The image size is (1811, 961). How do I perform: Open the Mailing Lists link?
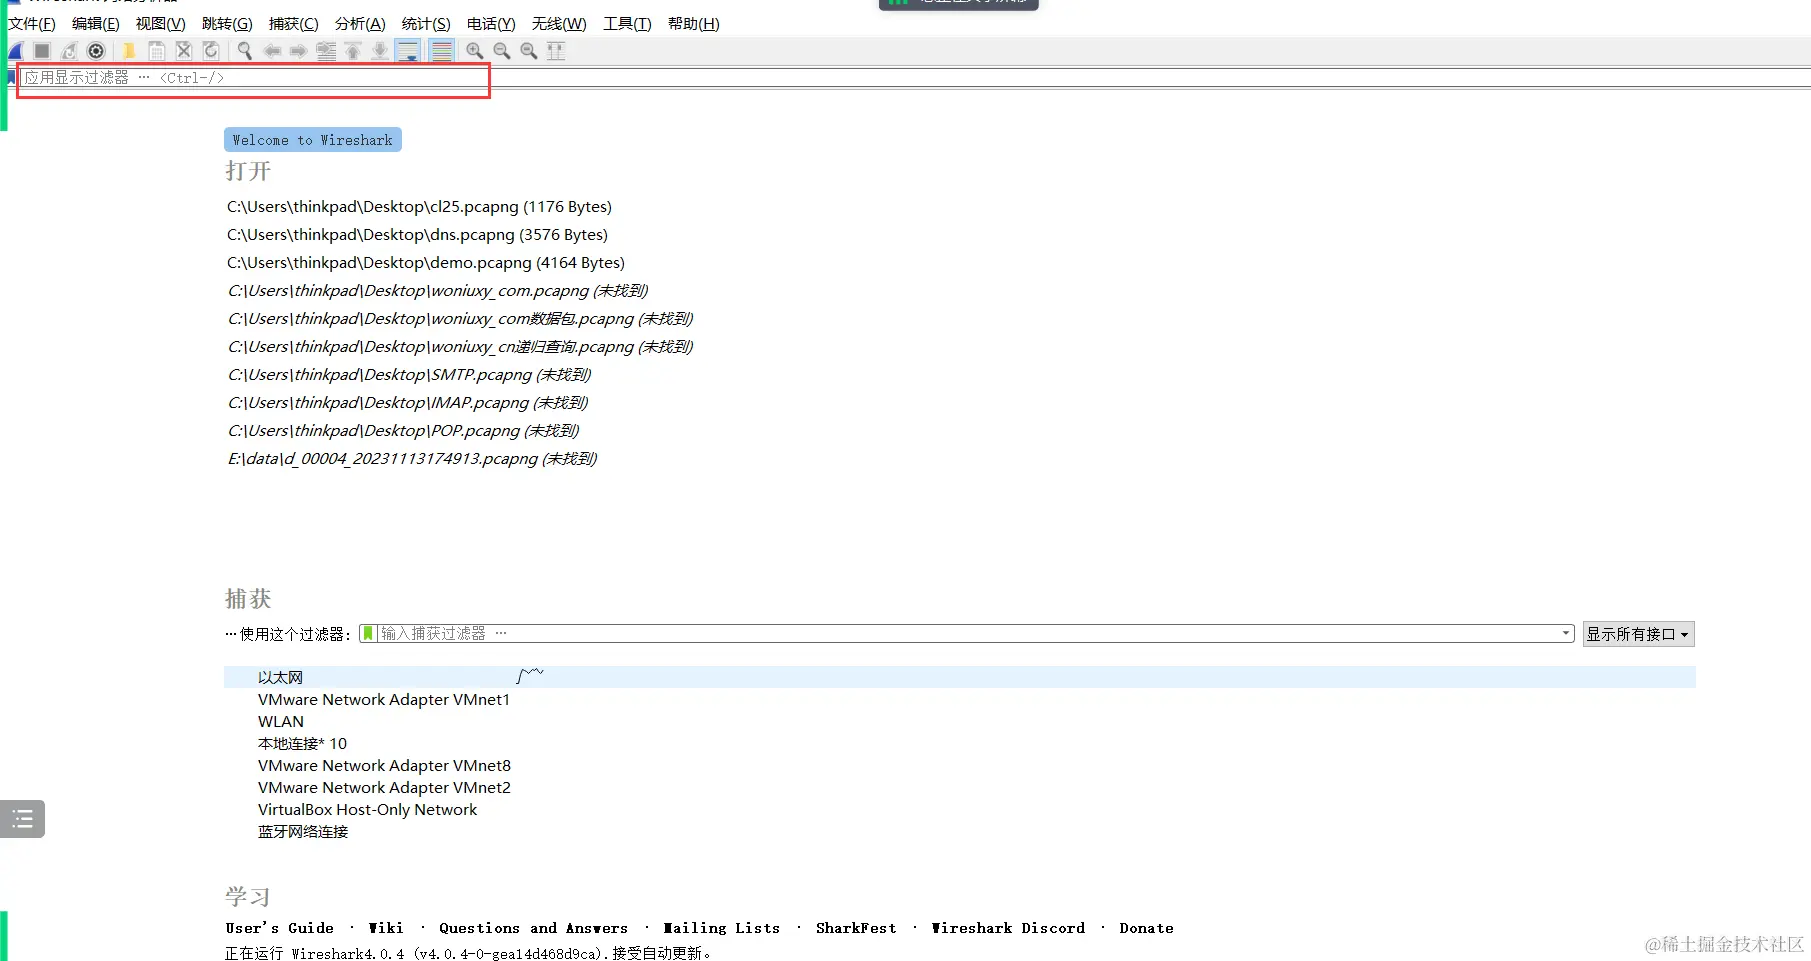tap(722, 928)
